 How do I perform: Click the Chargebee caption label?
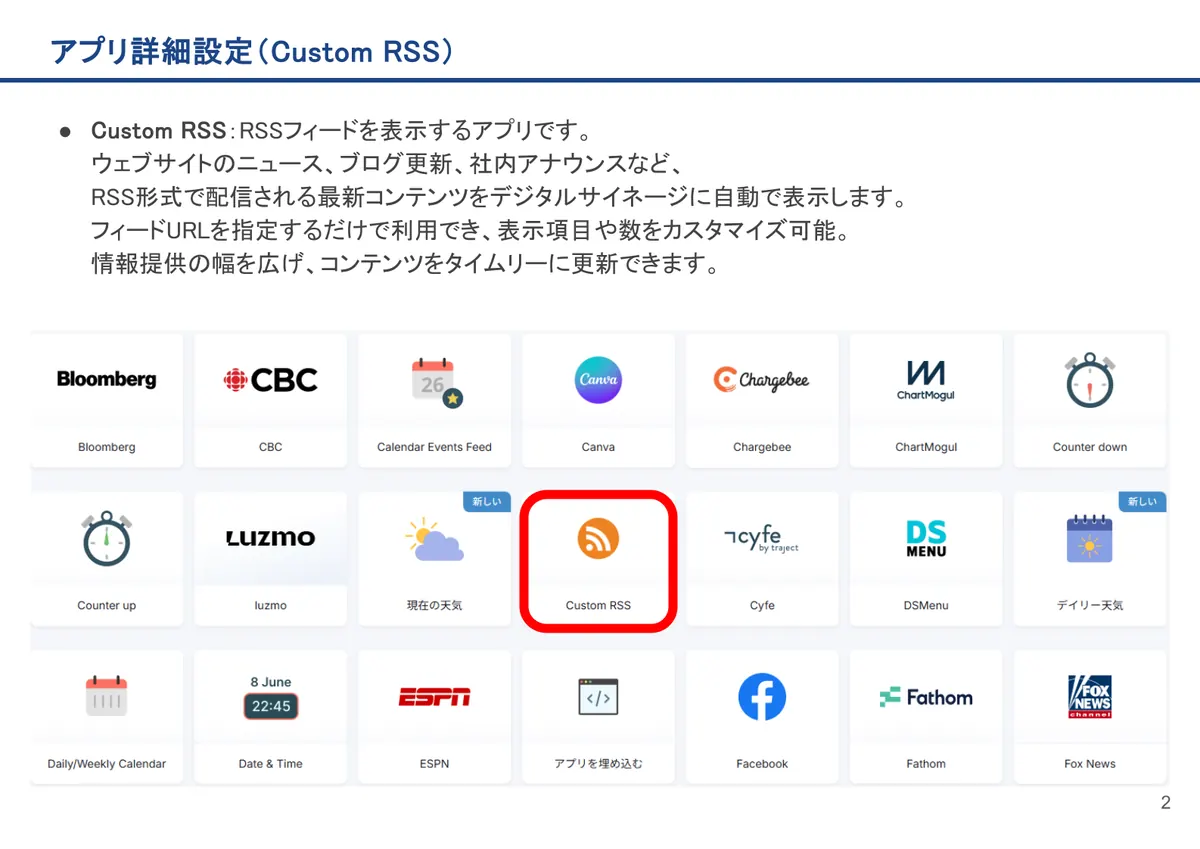click(x=762, y=447)
